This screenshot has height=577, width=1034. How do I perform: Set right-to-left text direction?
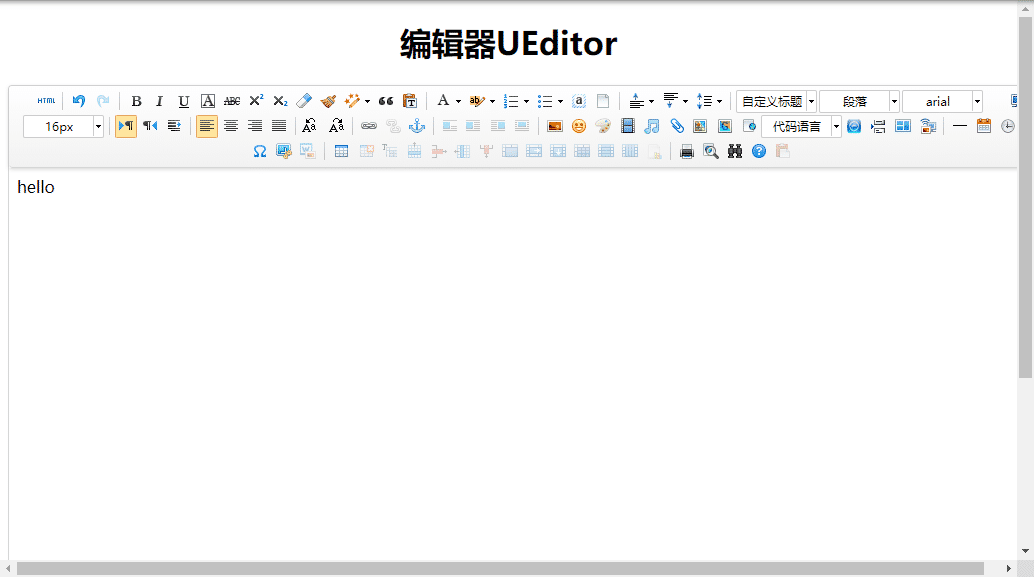click(150, 126)
